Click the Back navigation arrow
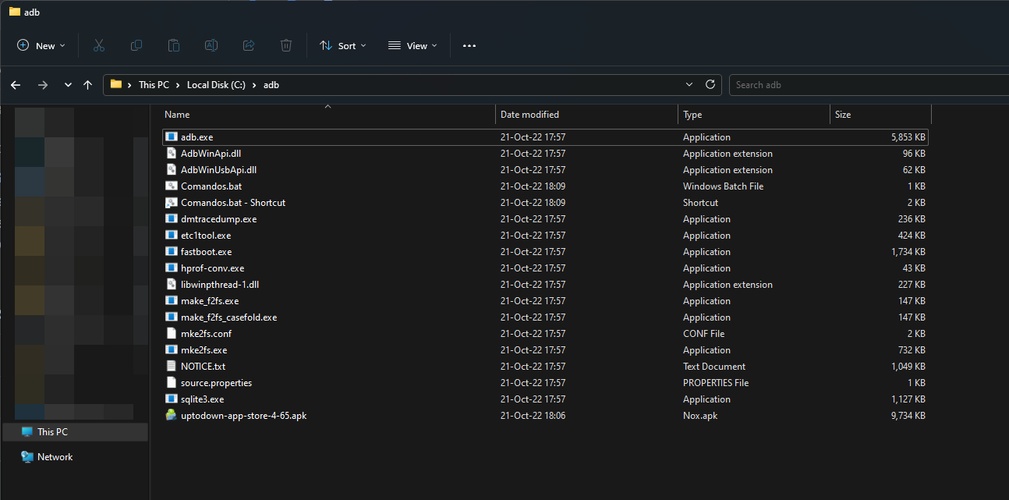 [16, 85]
